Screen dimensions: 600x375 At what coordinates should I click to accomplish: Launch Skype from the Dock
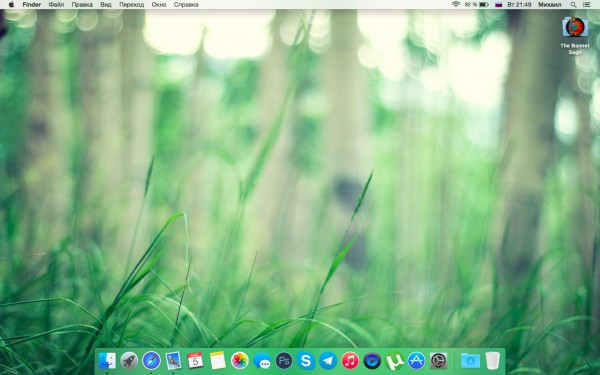[x=306, y=360]
